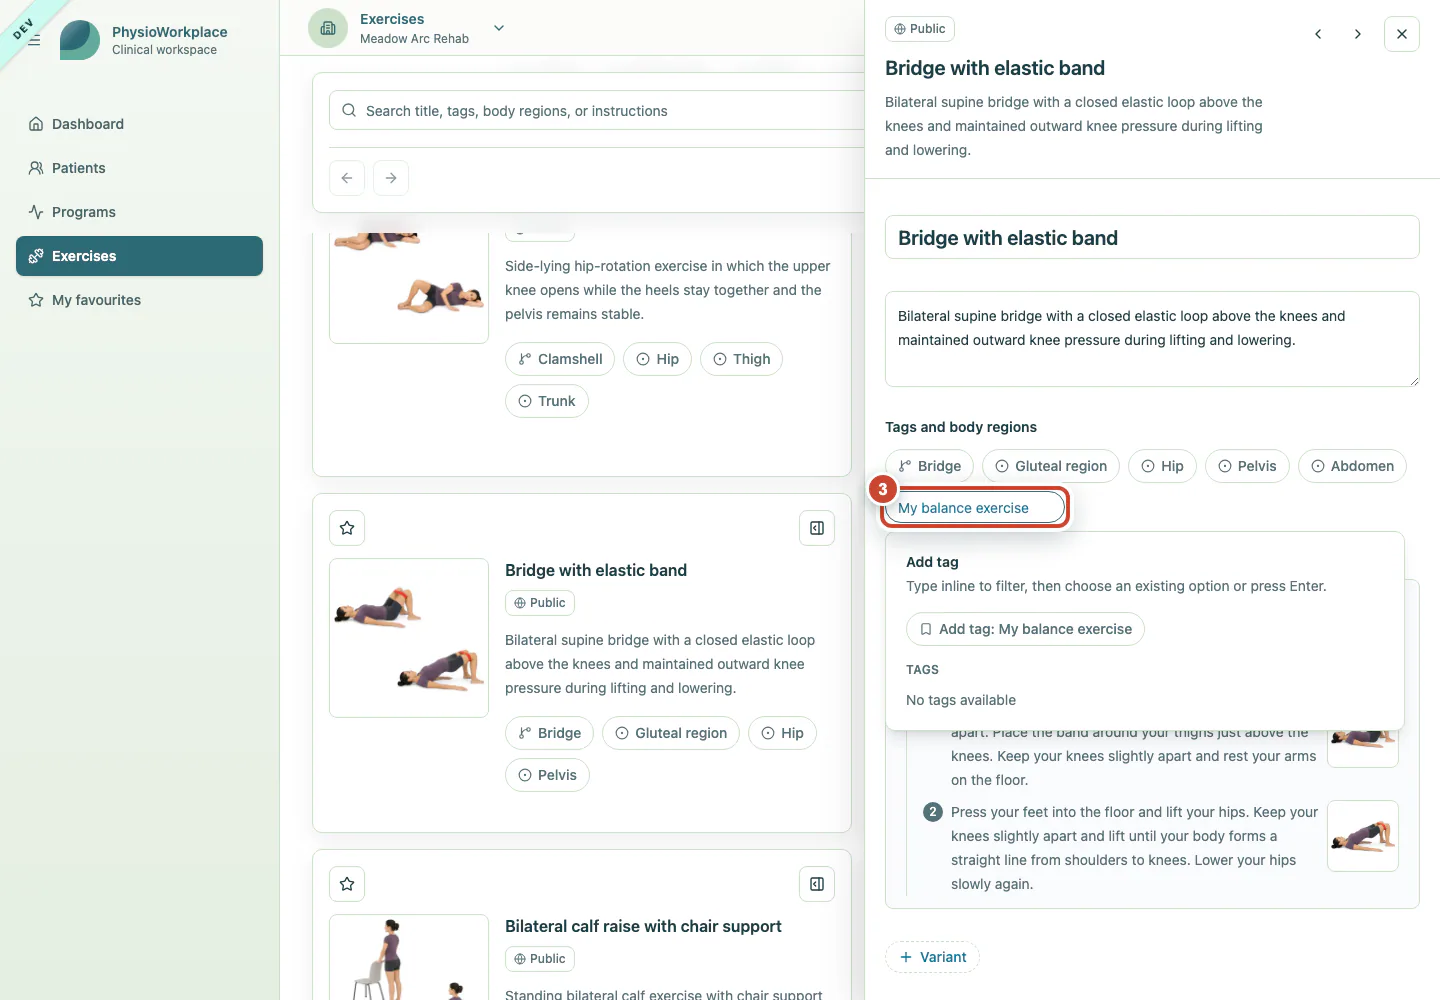Screen dimensions: 1440x1000
Task: Select the Exercises sidebar item
Action: tap(139, 256)
